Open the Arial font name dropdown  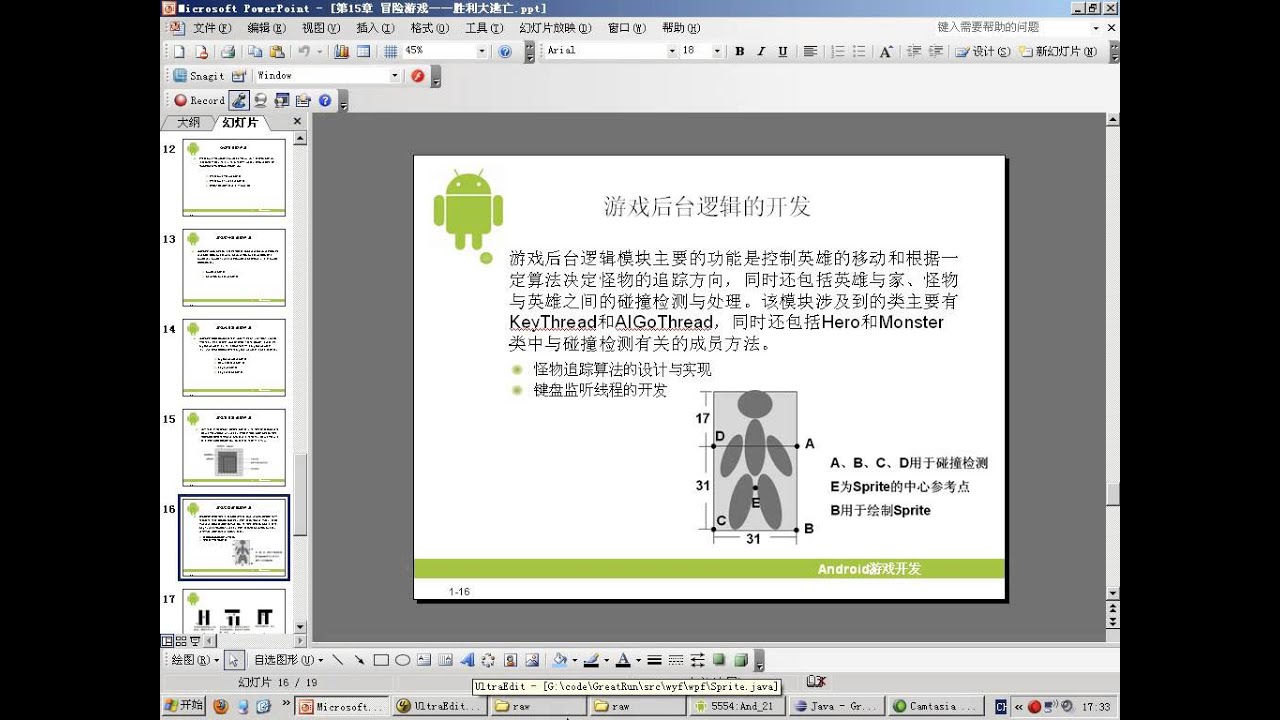(x=672, y=51)
